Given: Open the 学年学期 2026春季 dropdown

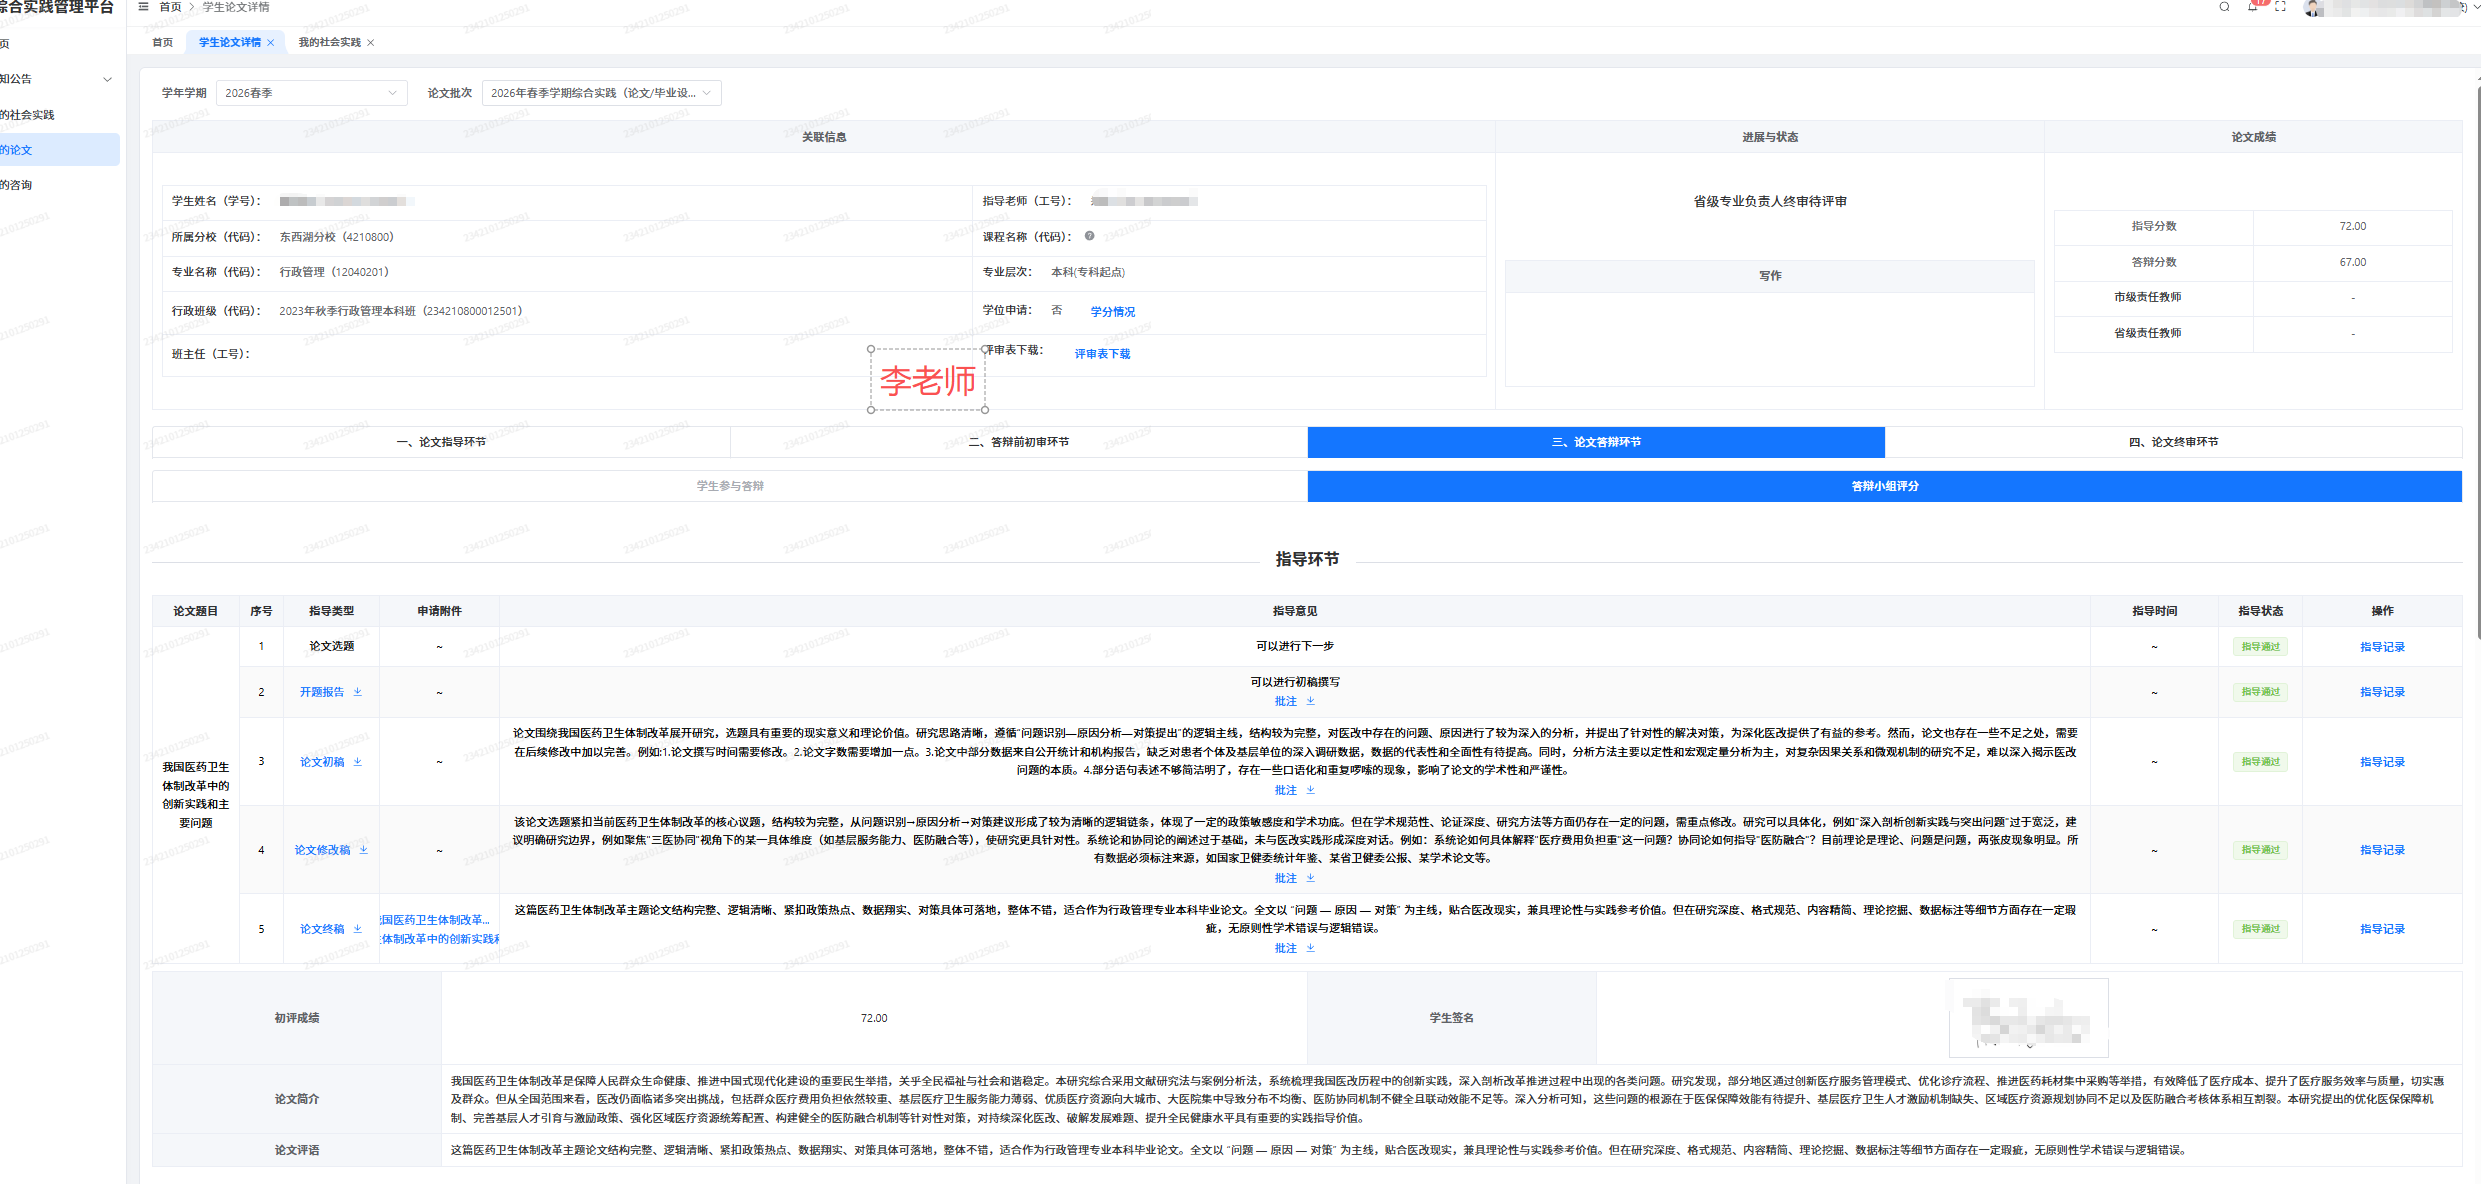Looking at the screenshot, I should pos(311,93).
